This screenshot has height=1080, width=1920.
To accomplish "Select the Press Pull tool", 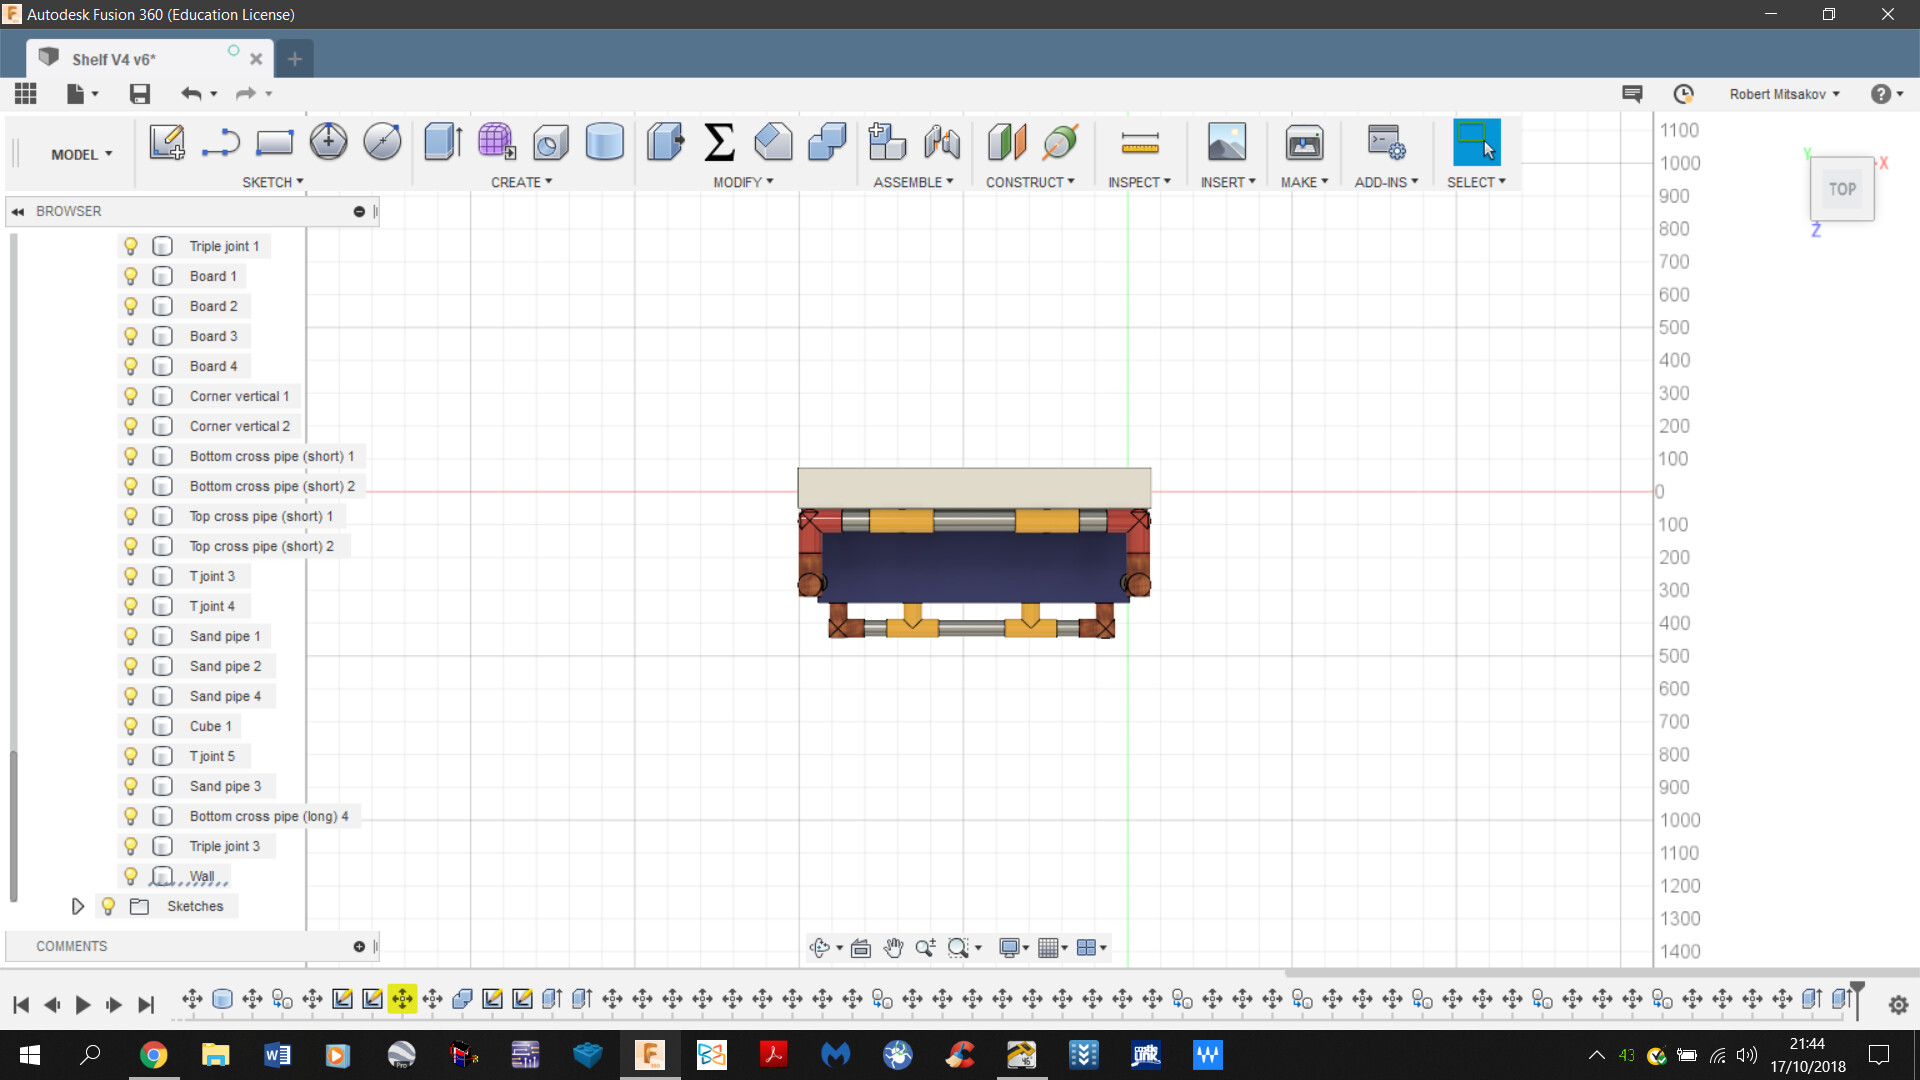I will (665, 142).
